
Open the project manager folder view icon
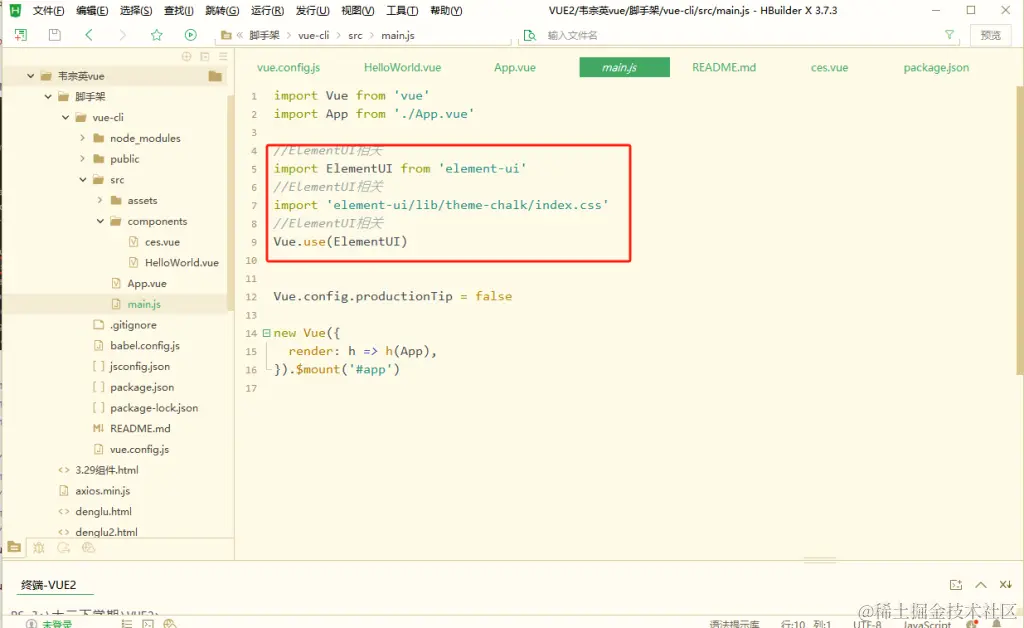pyautogui.click(x=14, y=547)
